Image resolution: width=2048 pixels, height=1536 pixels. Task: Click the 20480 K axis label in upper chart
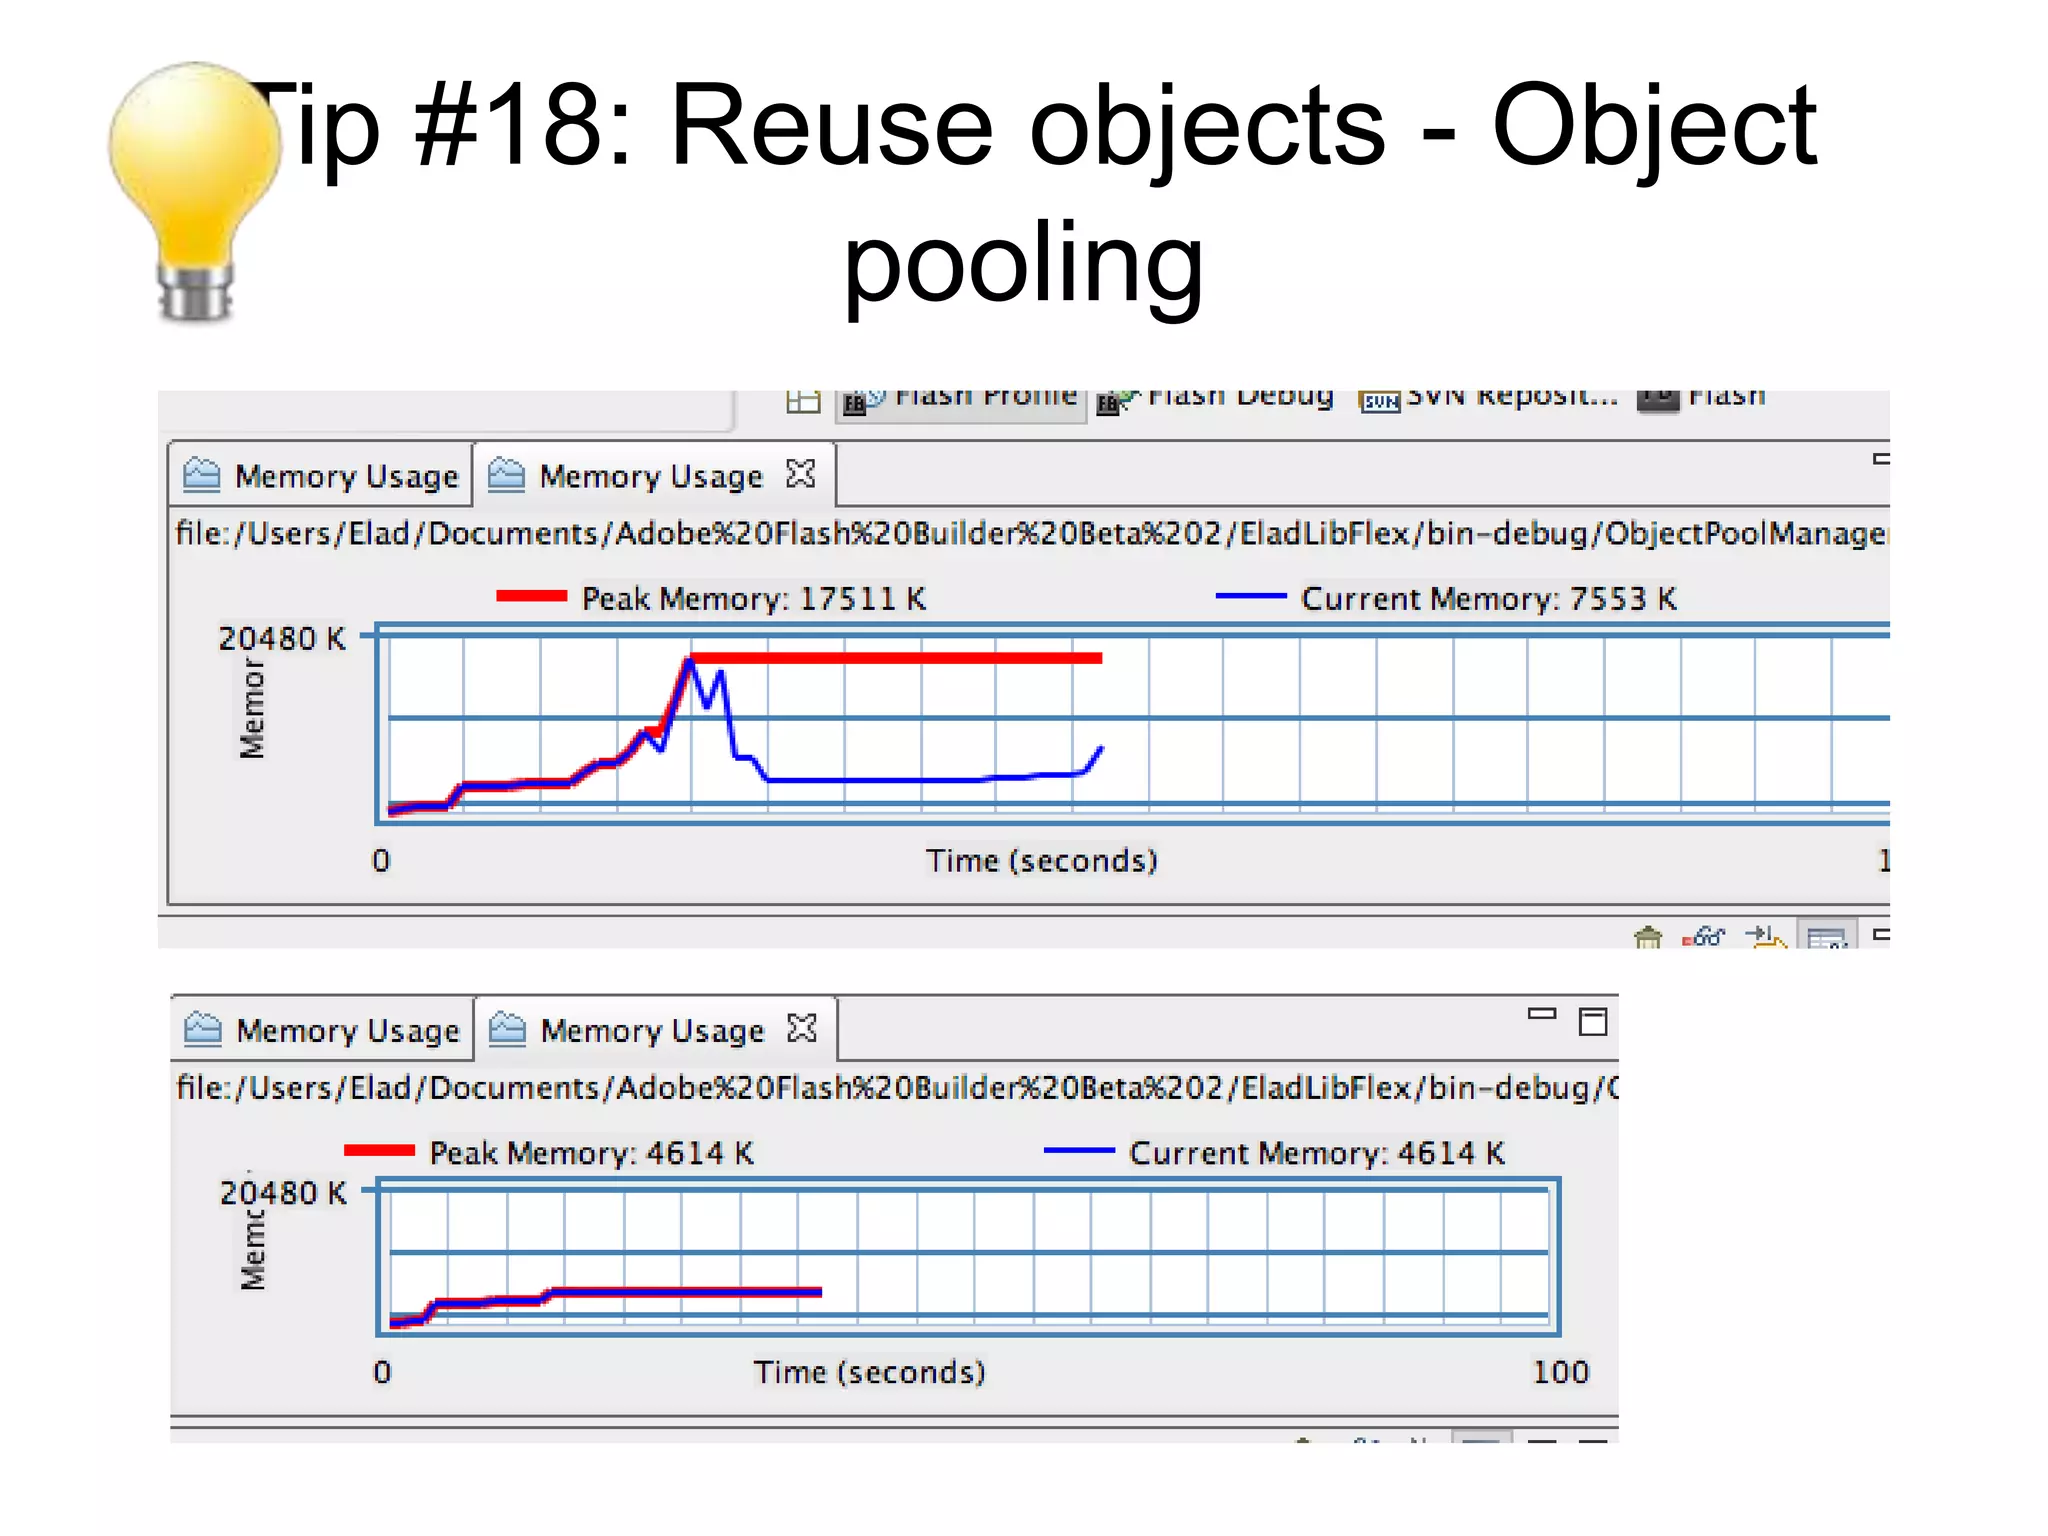[282, 638]
